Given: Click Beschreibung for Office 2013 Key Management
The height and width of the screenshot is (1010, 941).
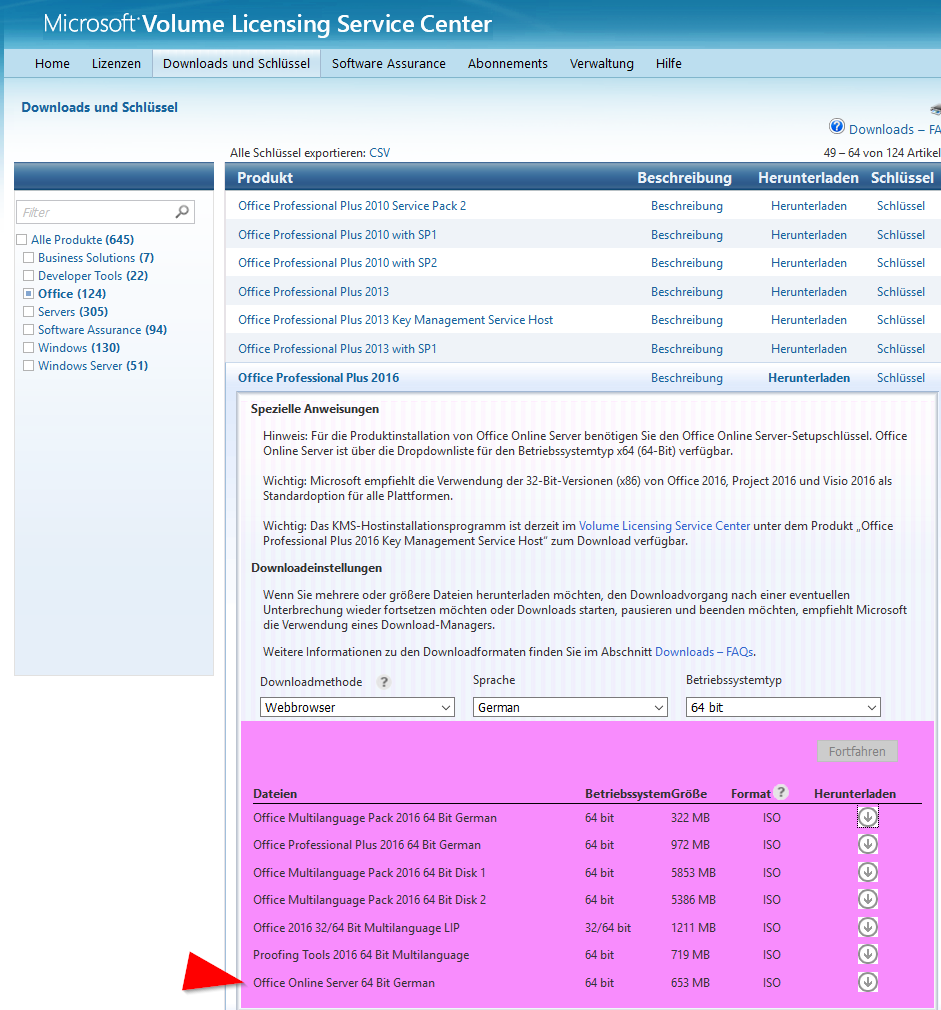Looking at the screenshot, I should pos(687,320).
